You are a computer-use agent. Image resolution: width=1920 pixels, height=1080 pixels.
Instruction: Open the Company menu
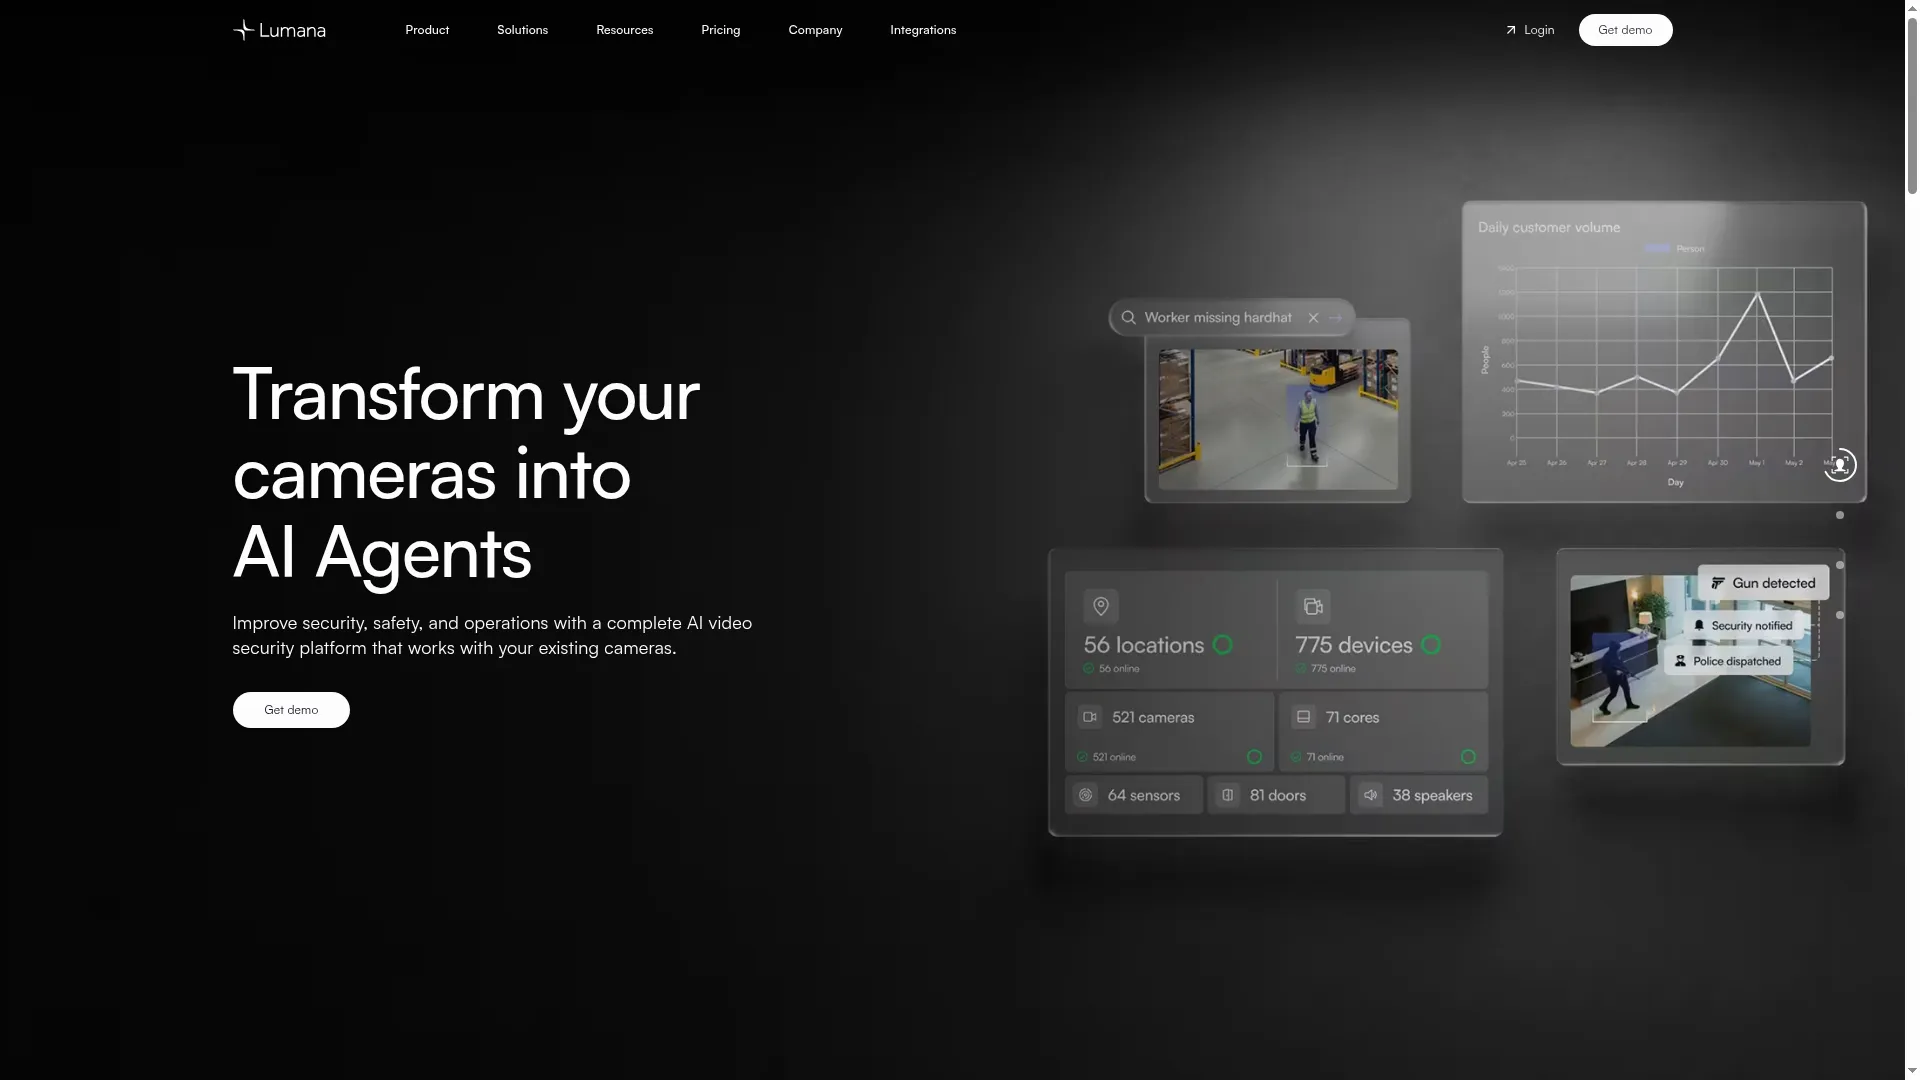point(815,30)
